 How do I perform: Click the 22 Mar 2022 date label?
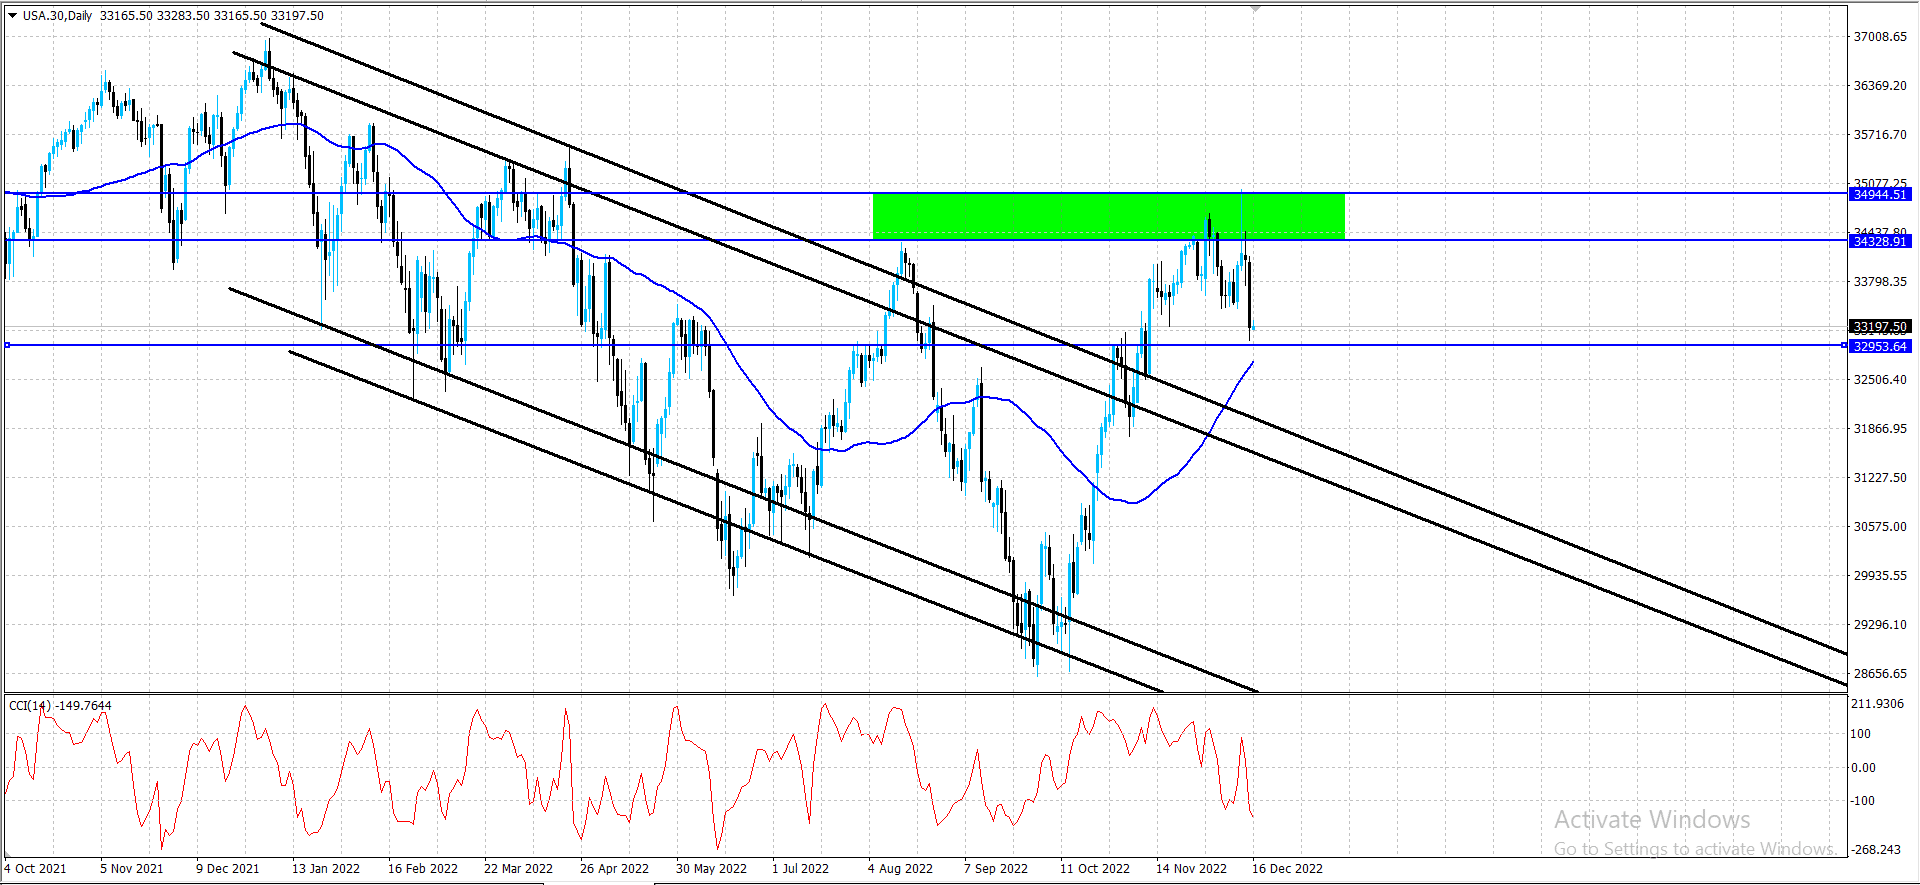pos(518,868)
